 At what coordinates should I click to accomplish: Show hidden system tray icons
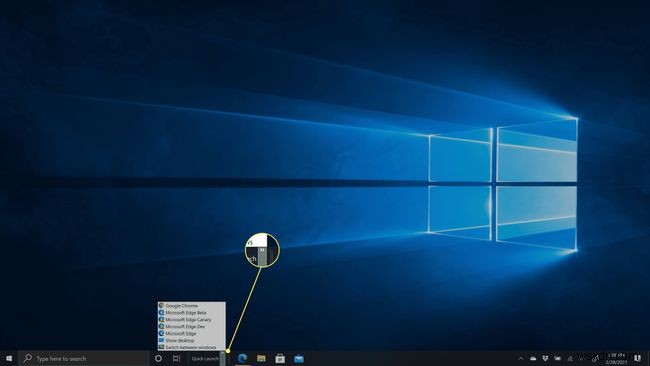click(521, 359)
